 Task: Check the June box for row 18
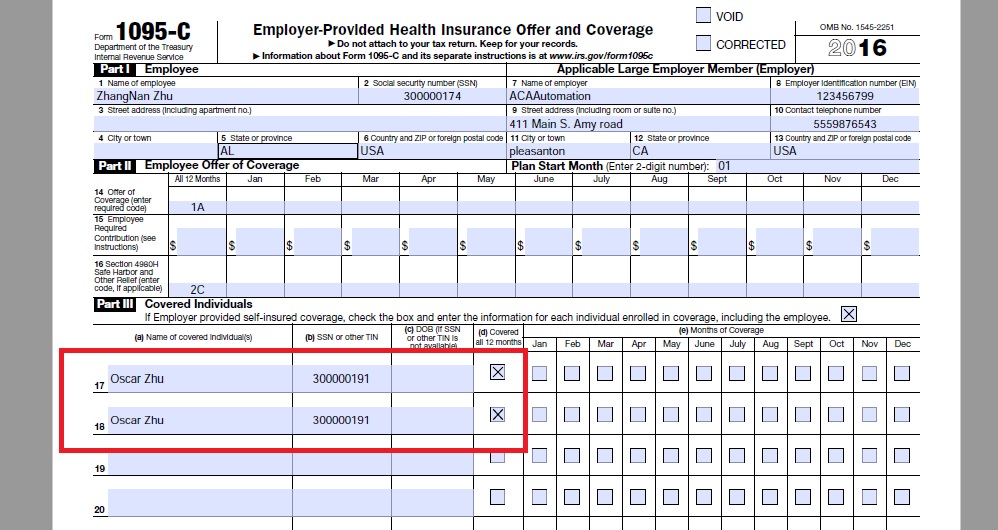pos(704,415)
